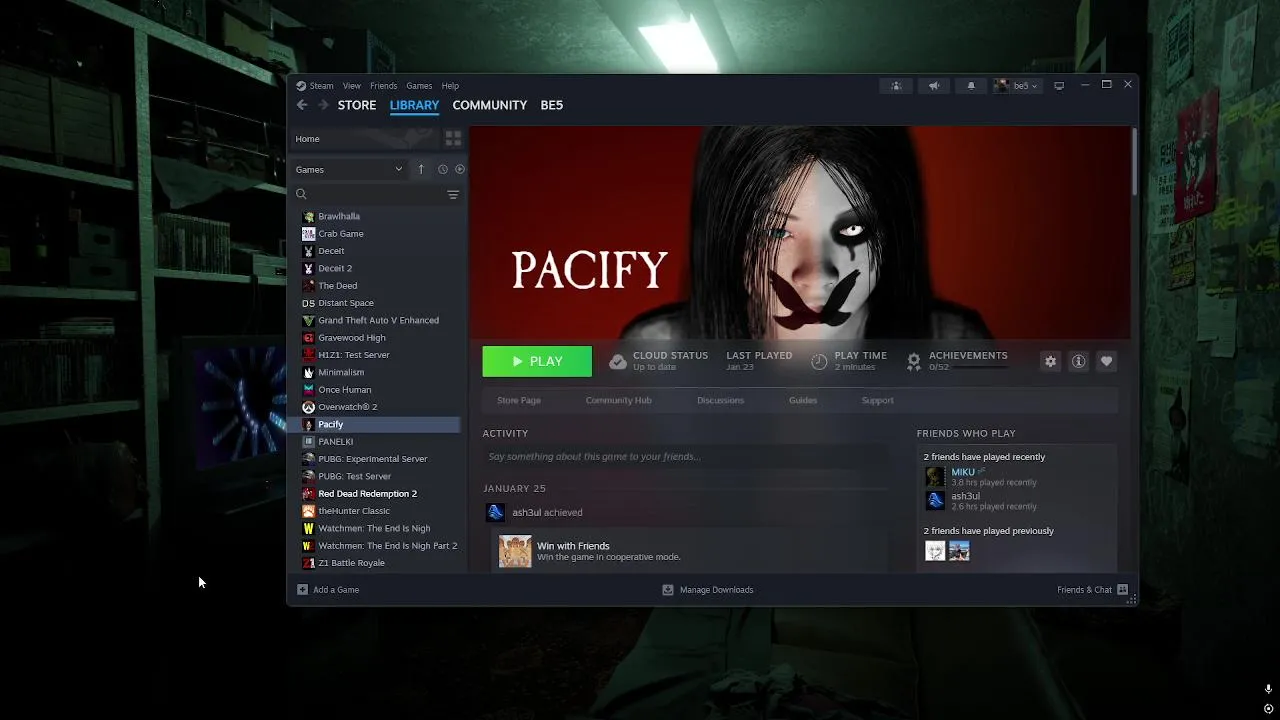Open the announcements megaphone icon
The image size is (1280, 720).
point(934,86)
